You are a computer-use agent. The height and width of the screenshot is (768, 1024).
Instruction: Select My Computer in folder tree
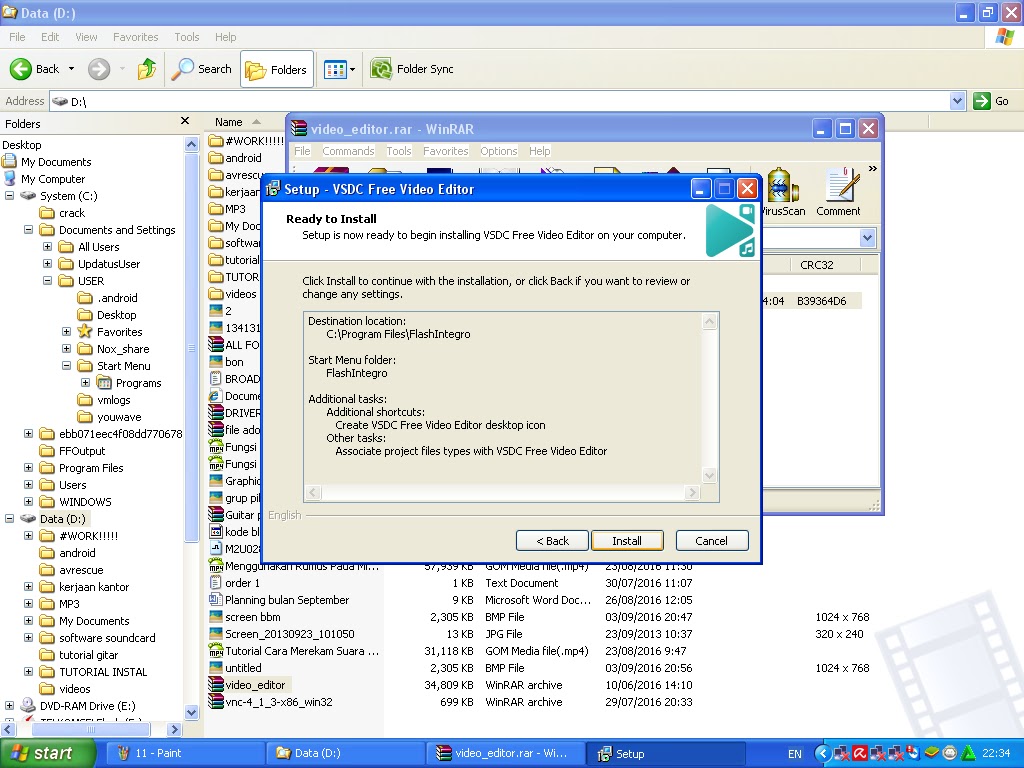click(x=53, y=179)
